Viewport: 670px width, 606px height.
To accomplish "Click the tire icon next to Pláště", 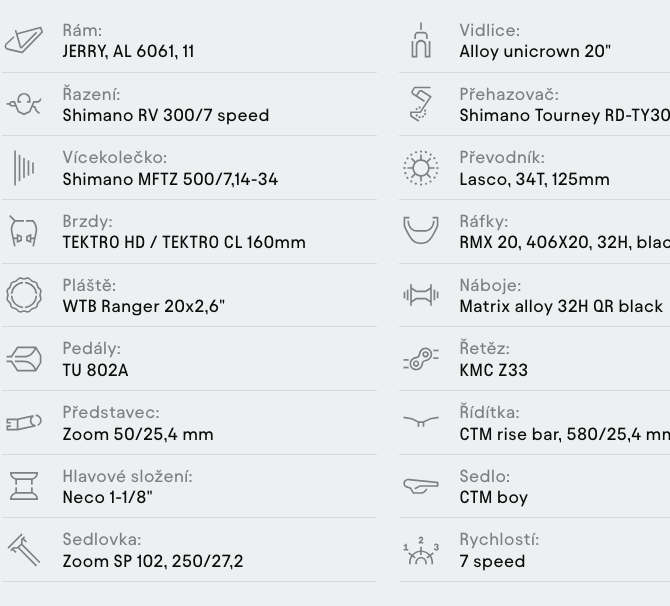I will pos(24,295).
